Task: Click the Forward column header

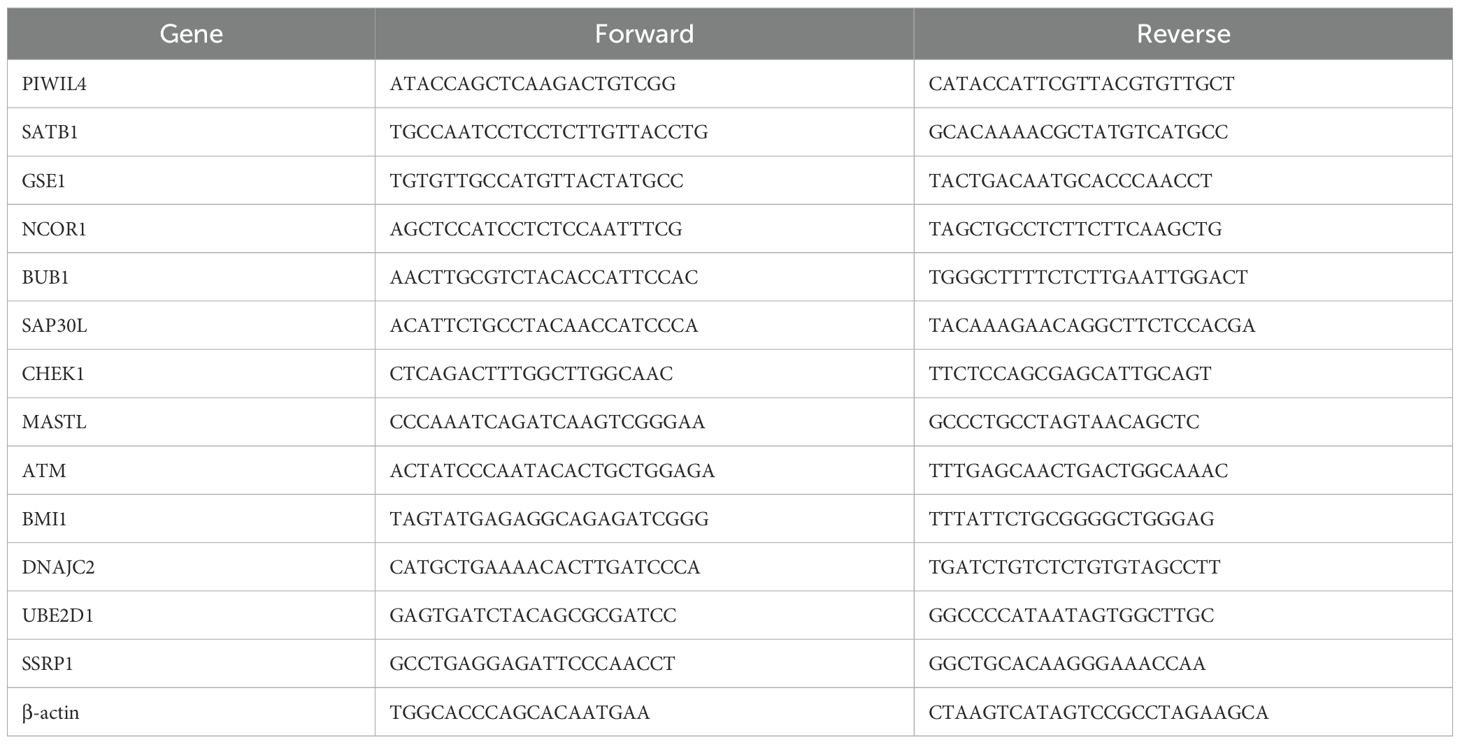Action: 644,34
